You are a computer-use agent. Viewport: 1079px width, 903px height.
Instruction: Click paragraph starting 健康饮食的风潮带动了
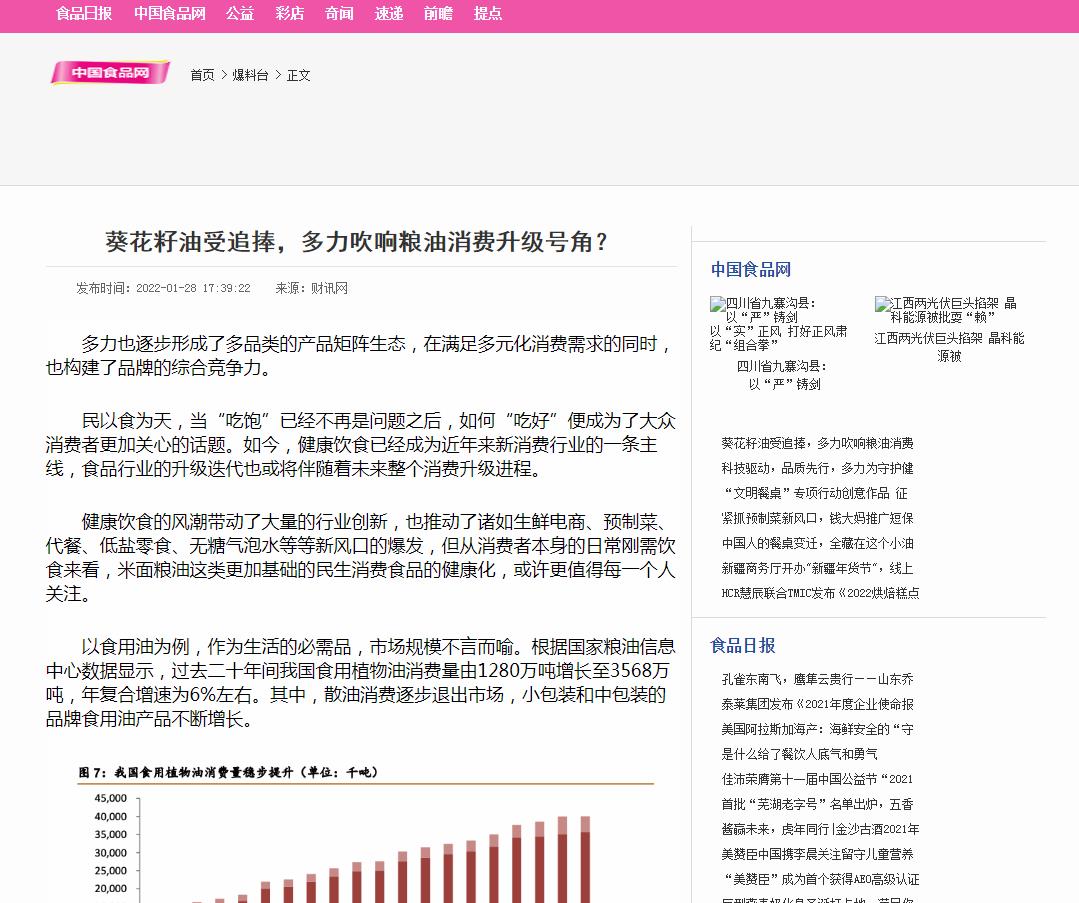pos(361,557)
